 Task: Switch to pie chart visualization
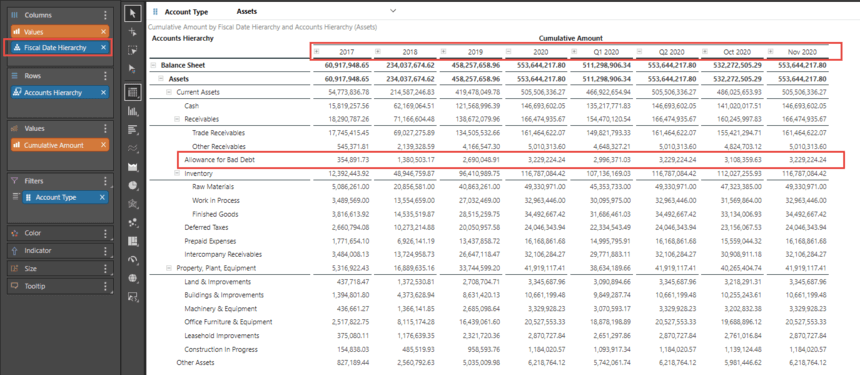(132, 185)
